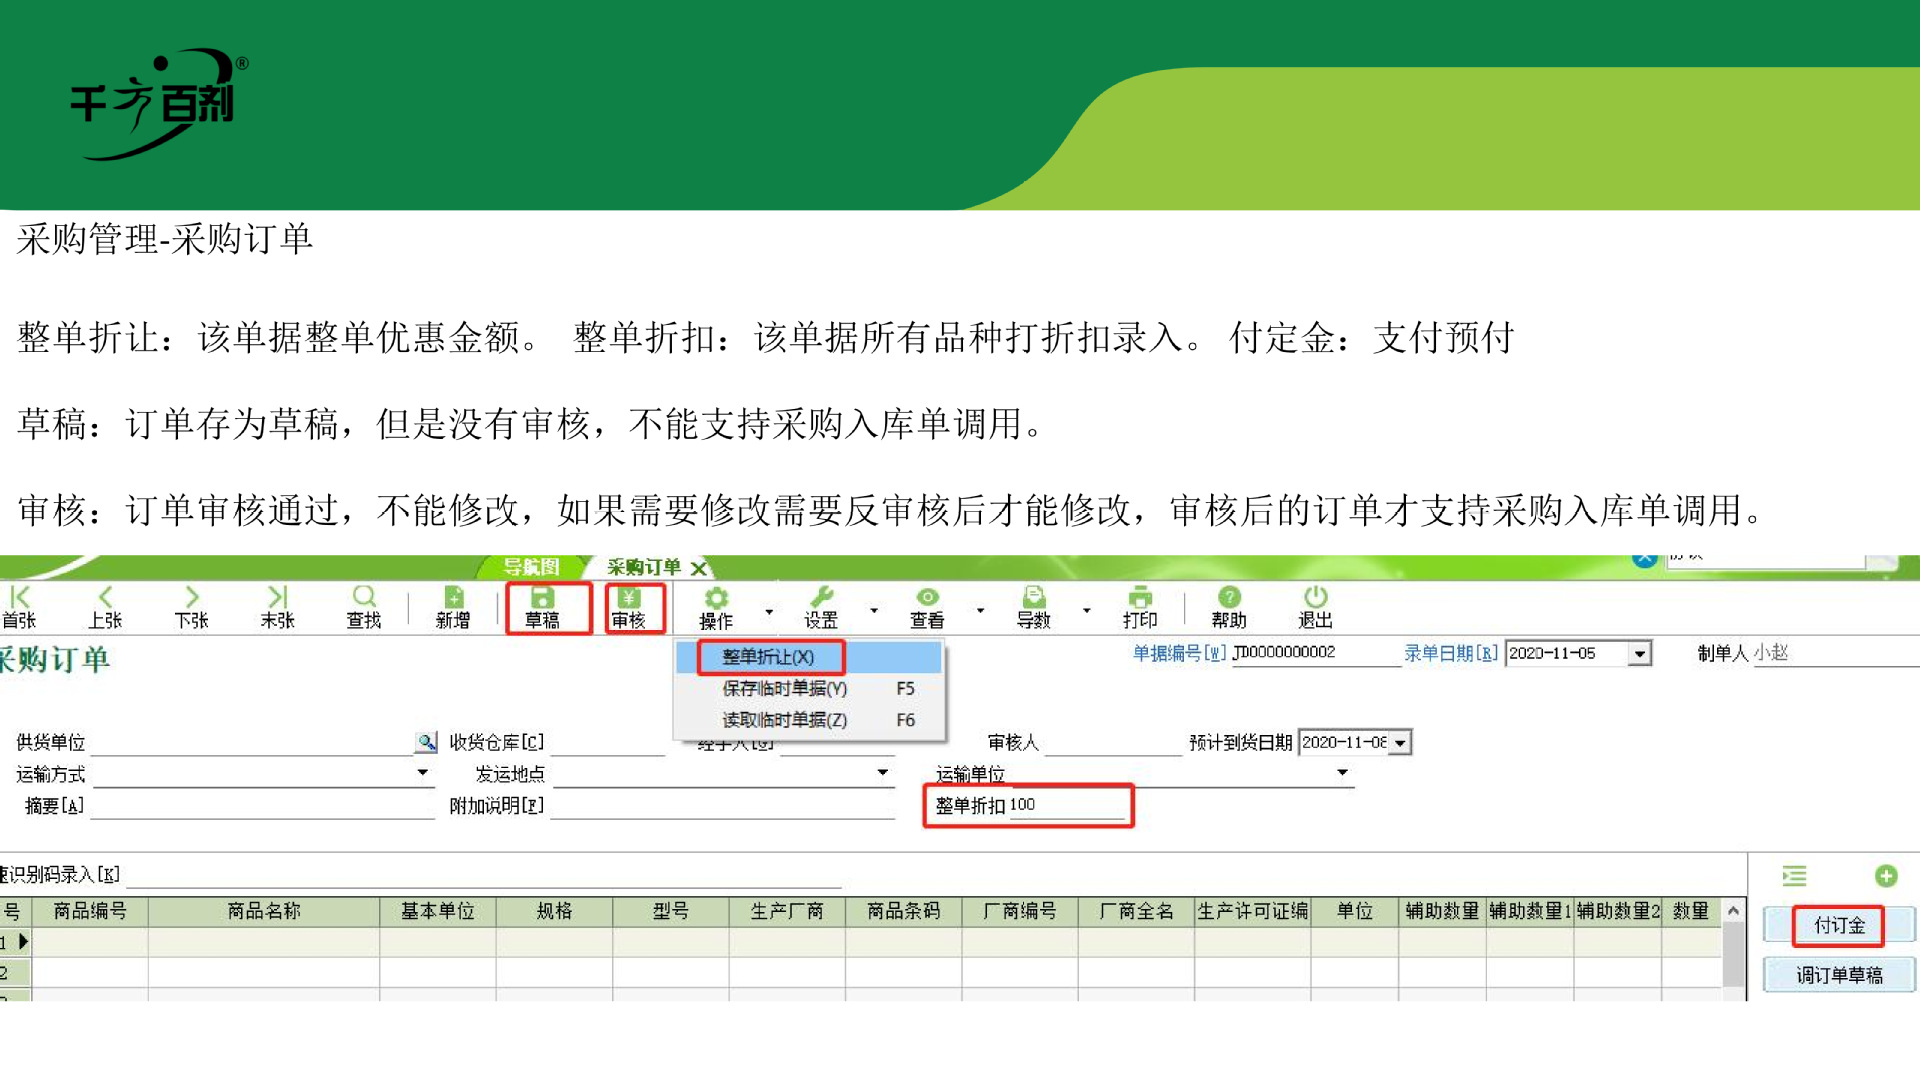Expand the 预计到货日期 date picker

(x=1400, y=743)
